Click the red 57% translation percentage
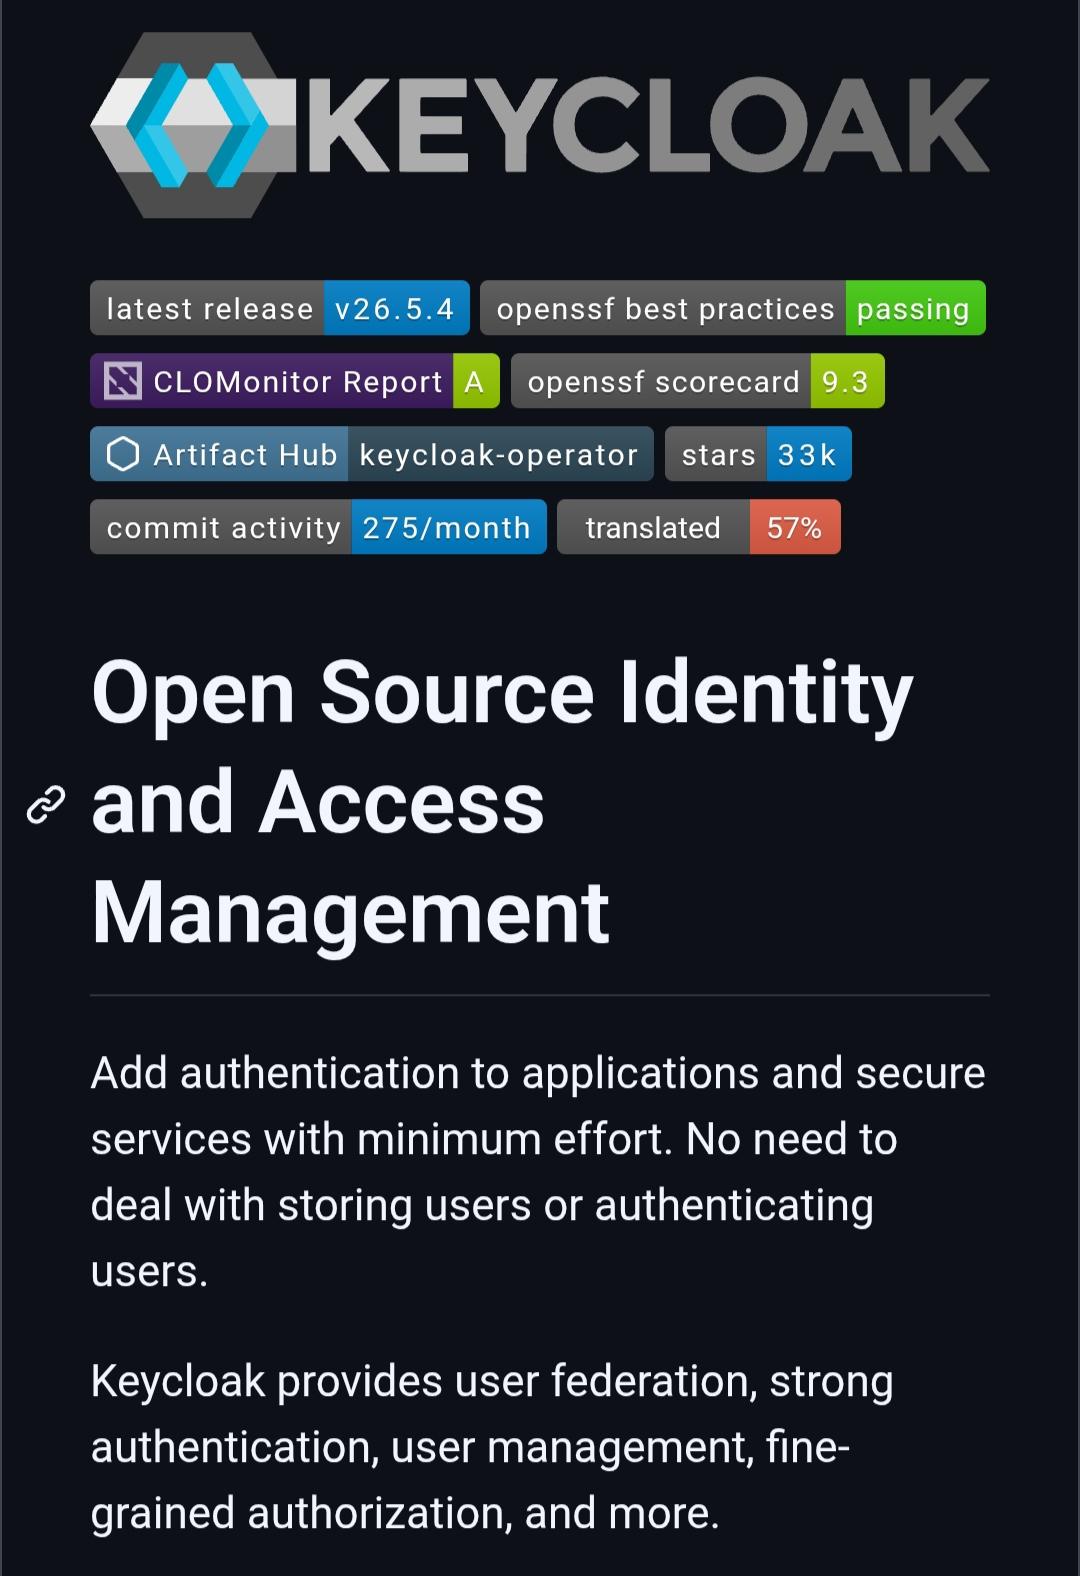 [794, 528]
